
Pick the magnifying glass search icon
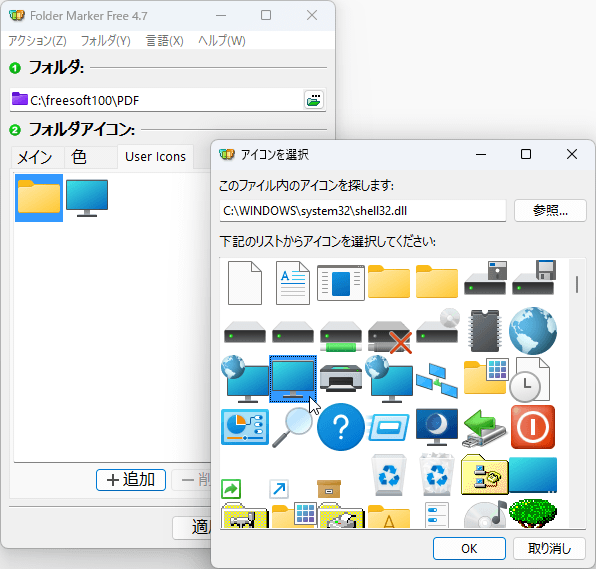[x=292, y=427]
